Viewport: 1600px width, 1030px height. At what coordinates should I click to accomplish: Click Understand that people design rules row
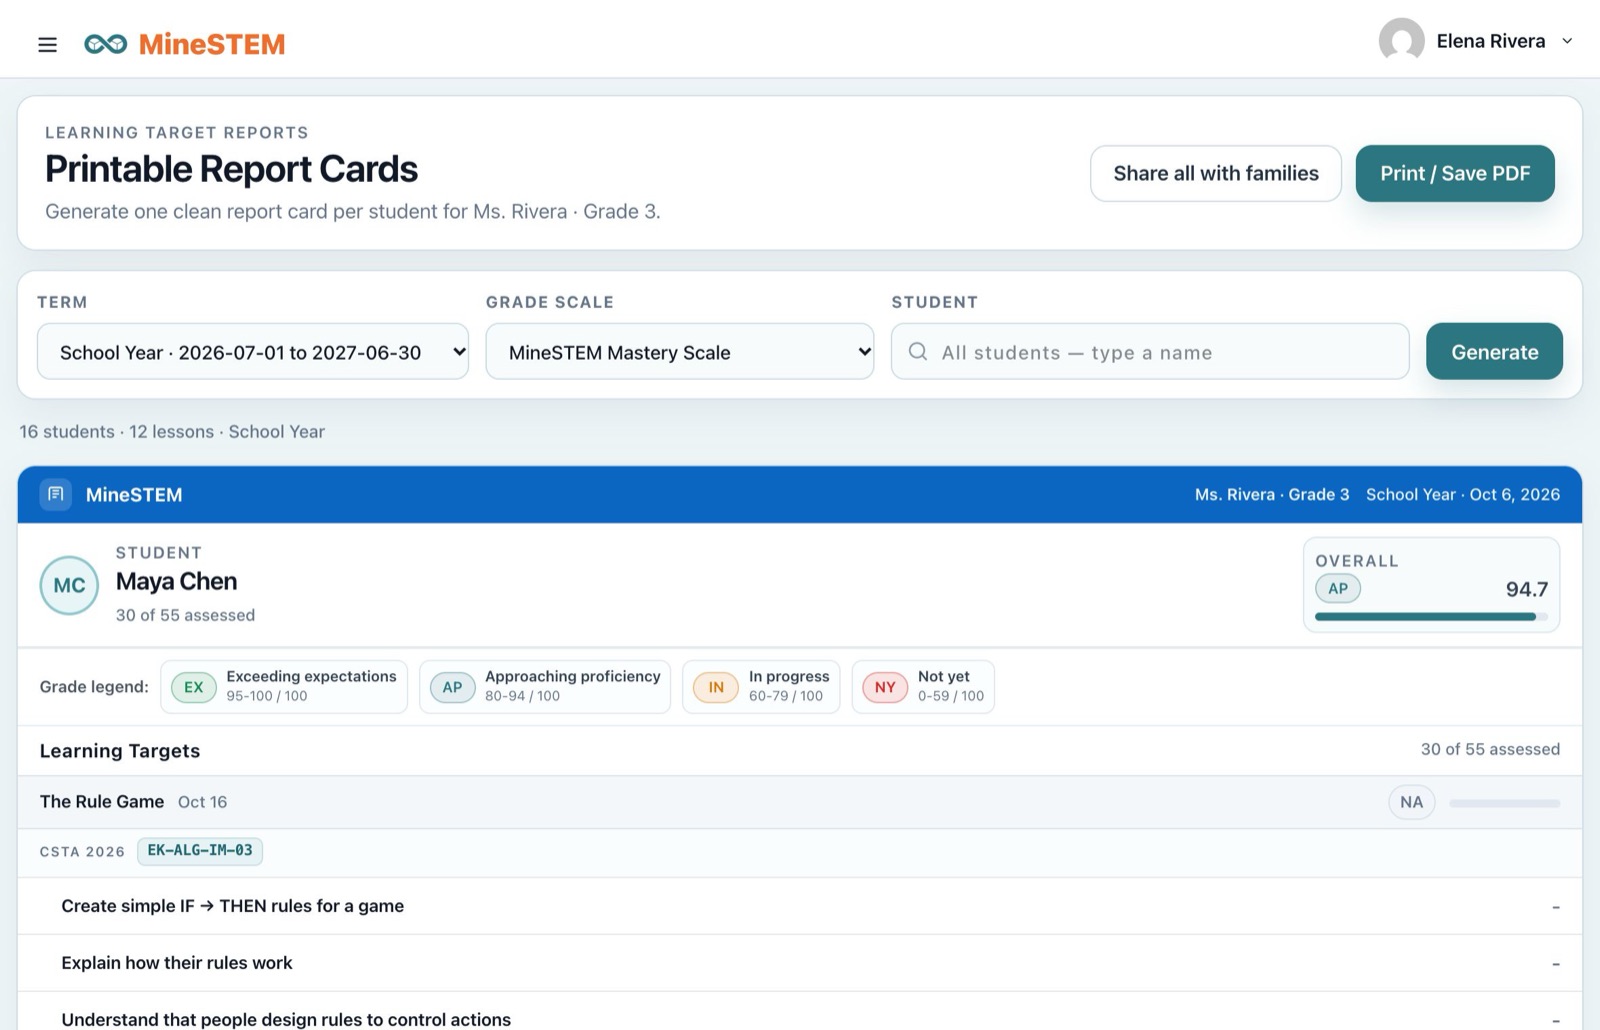[800, 1011]
